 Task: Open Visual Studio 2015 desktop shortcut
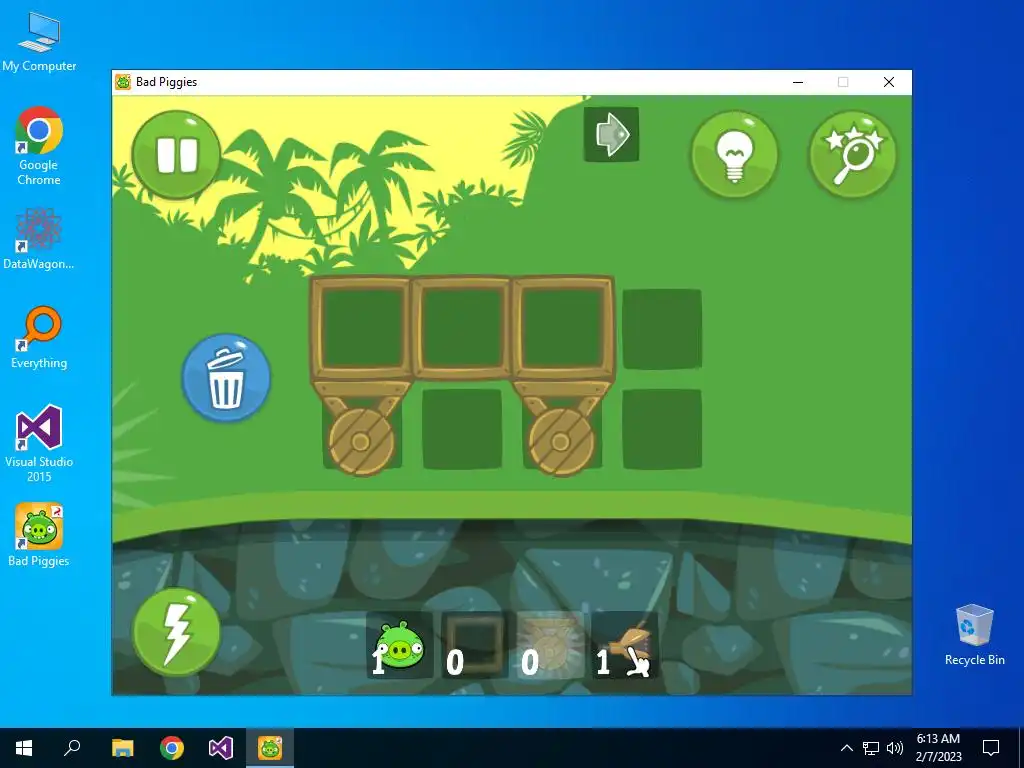[39, 444]
